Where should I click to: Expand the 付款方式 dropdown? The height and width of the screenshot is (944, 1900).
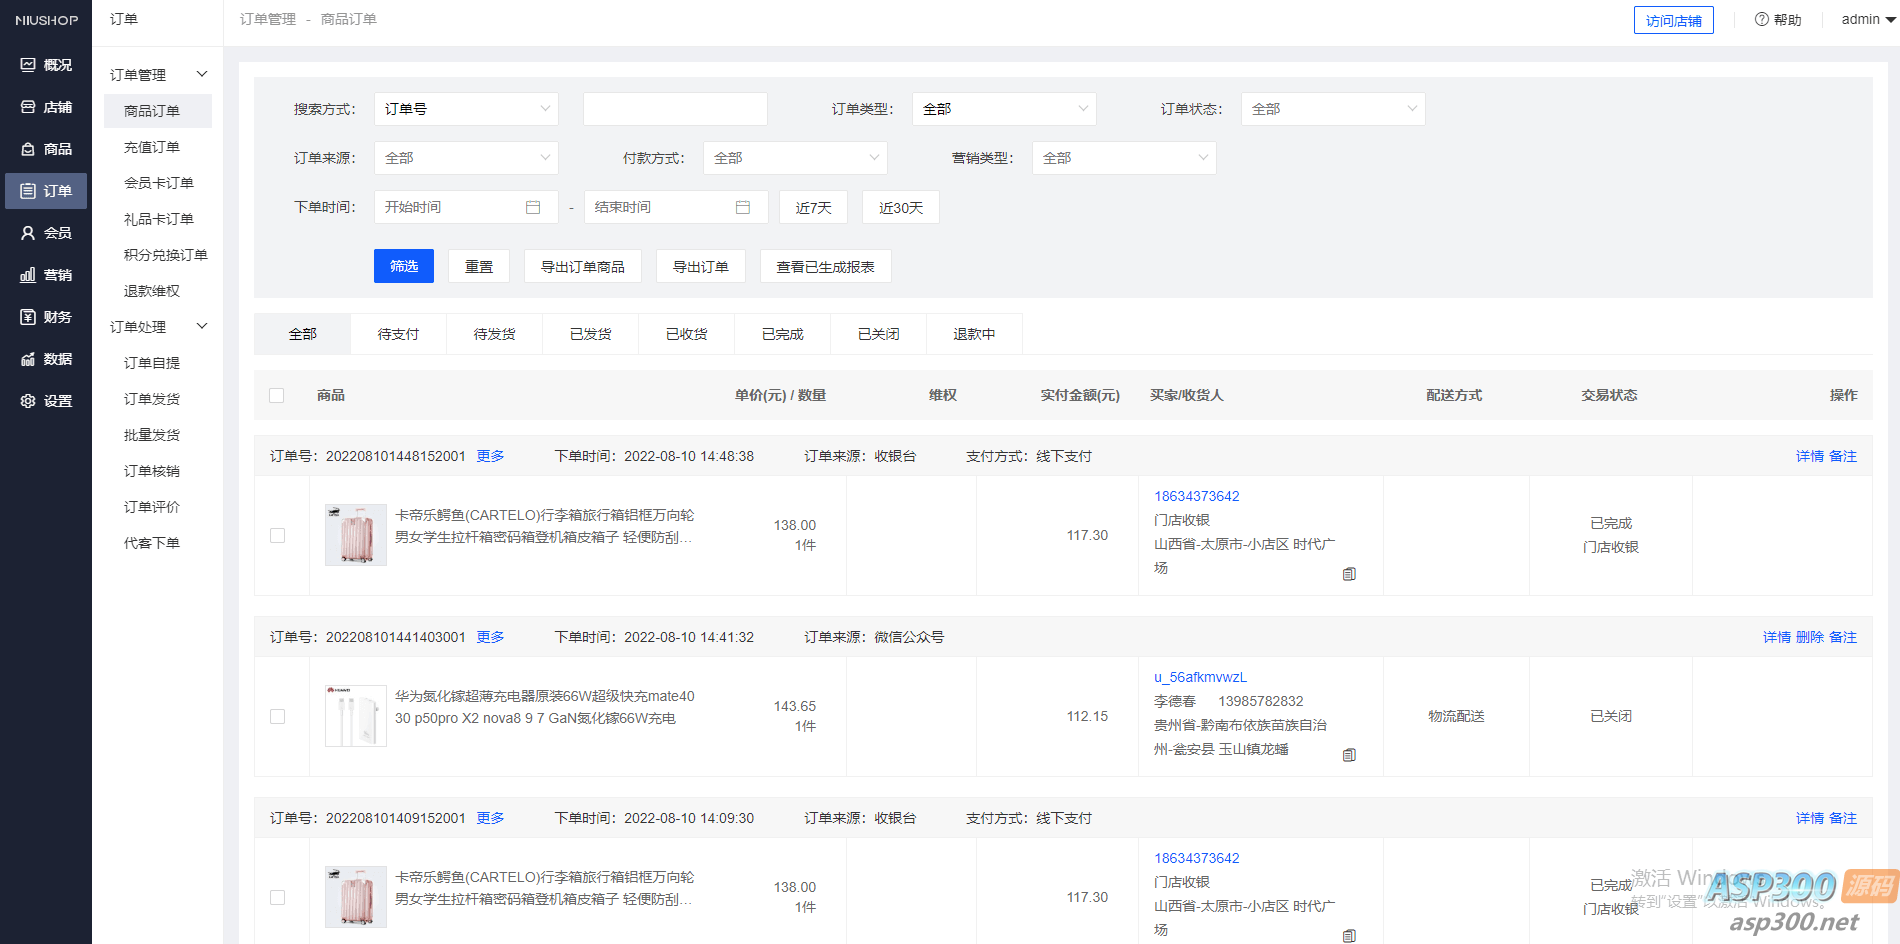pyautogui.click(x=795, y=157)
